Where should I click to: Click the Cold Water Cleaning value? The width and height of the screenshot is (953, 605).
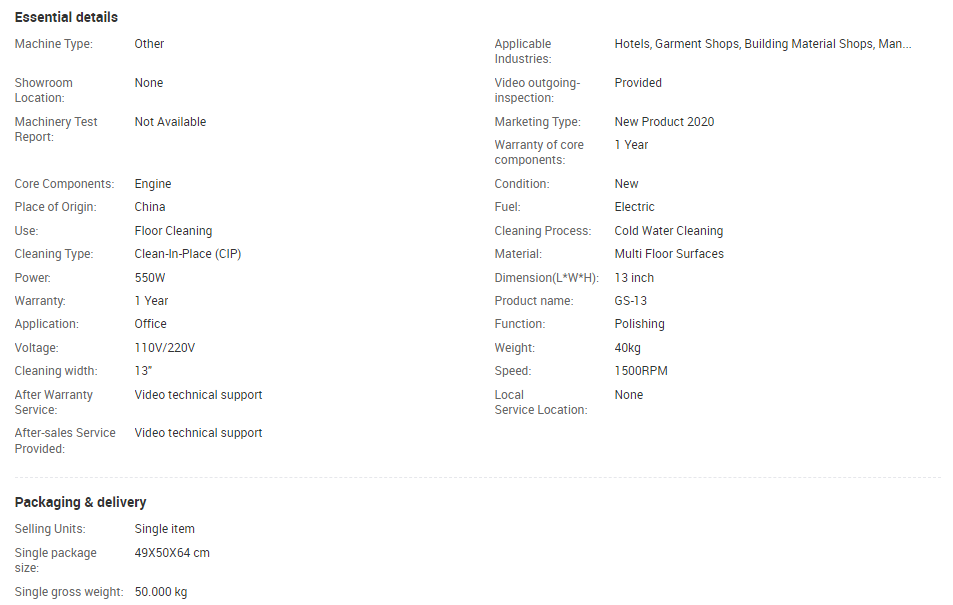coord(669,231)
